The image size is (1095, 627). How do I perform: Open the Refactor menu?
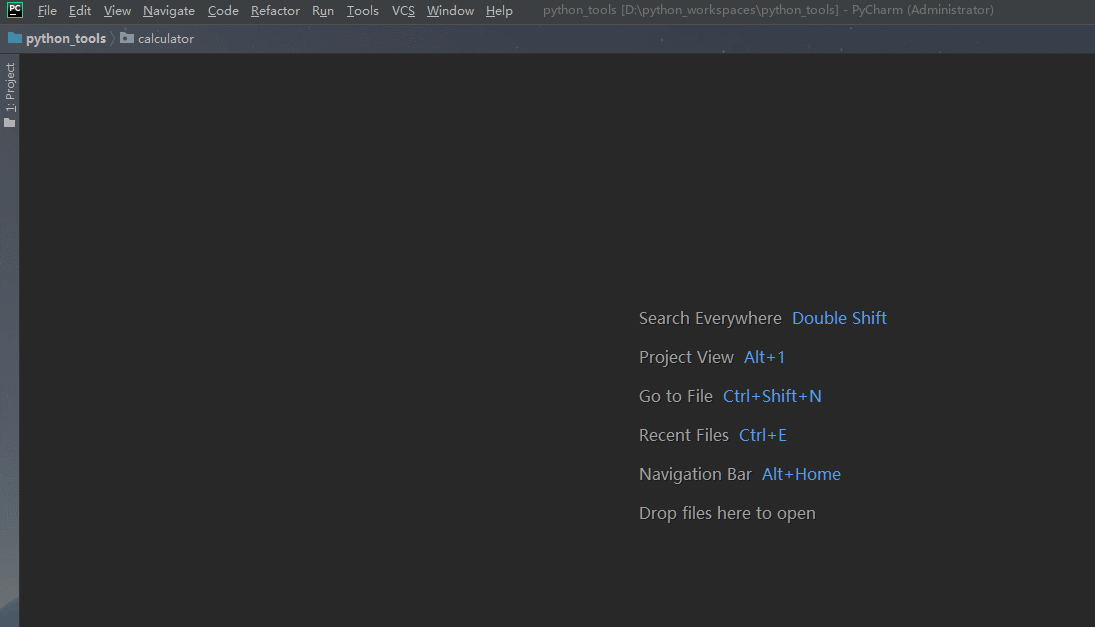[x=275, y=10]
